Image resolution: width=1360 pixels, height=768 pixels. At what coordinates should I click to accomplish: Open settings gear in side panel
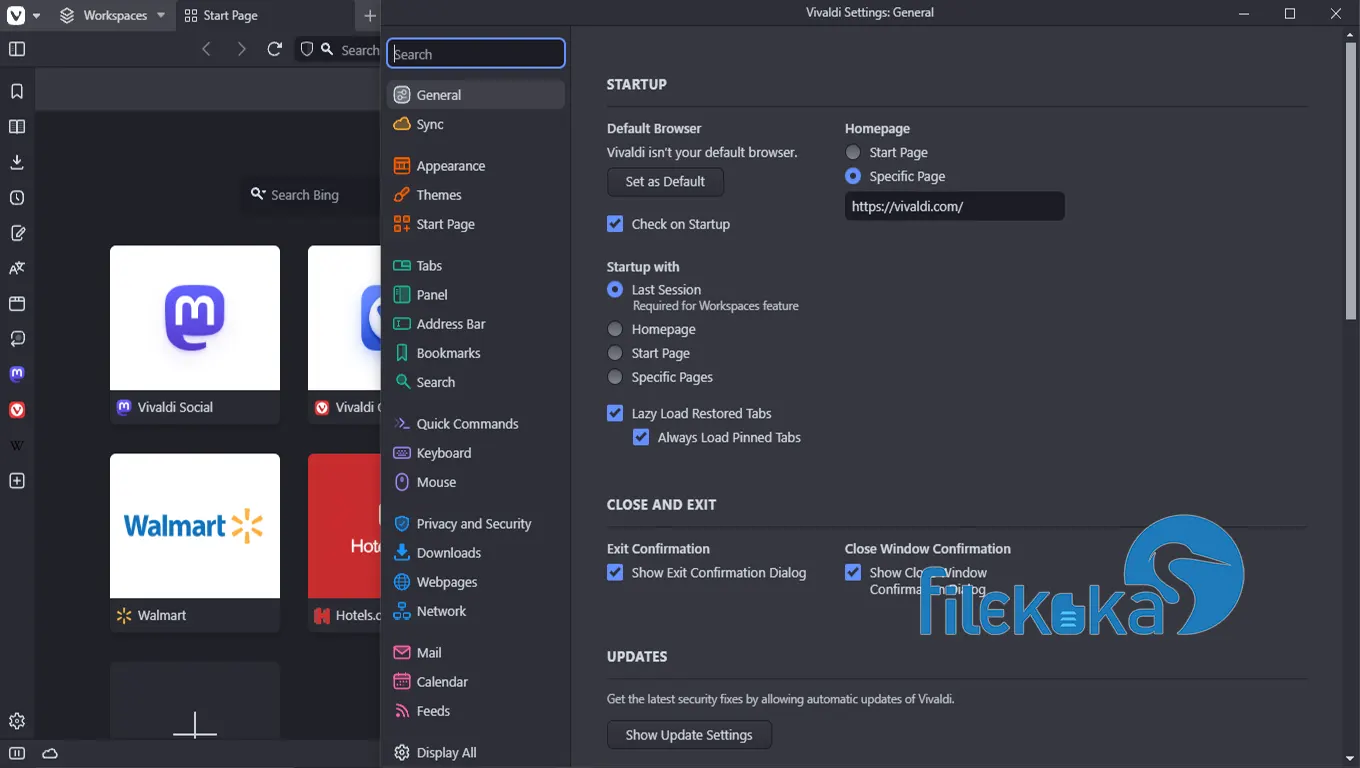pyautogui.click(x=17, y=721)
